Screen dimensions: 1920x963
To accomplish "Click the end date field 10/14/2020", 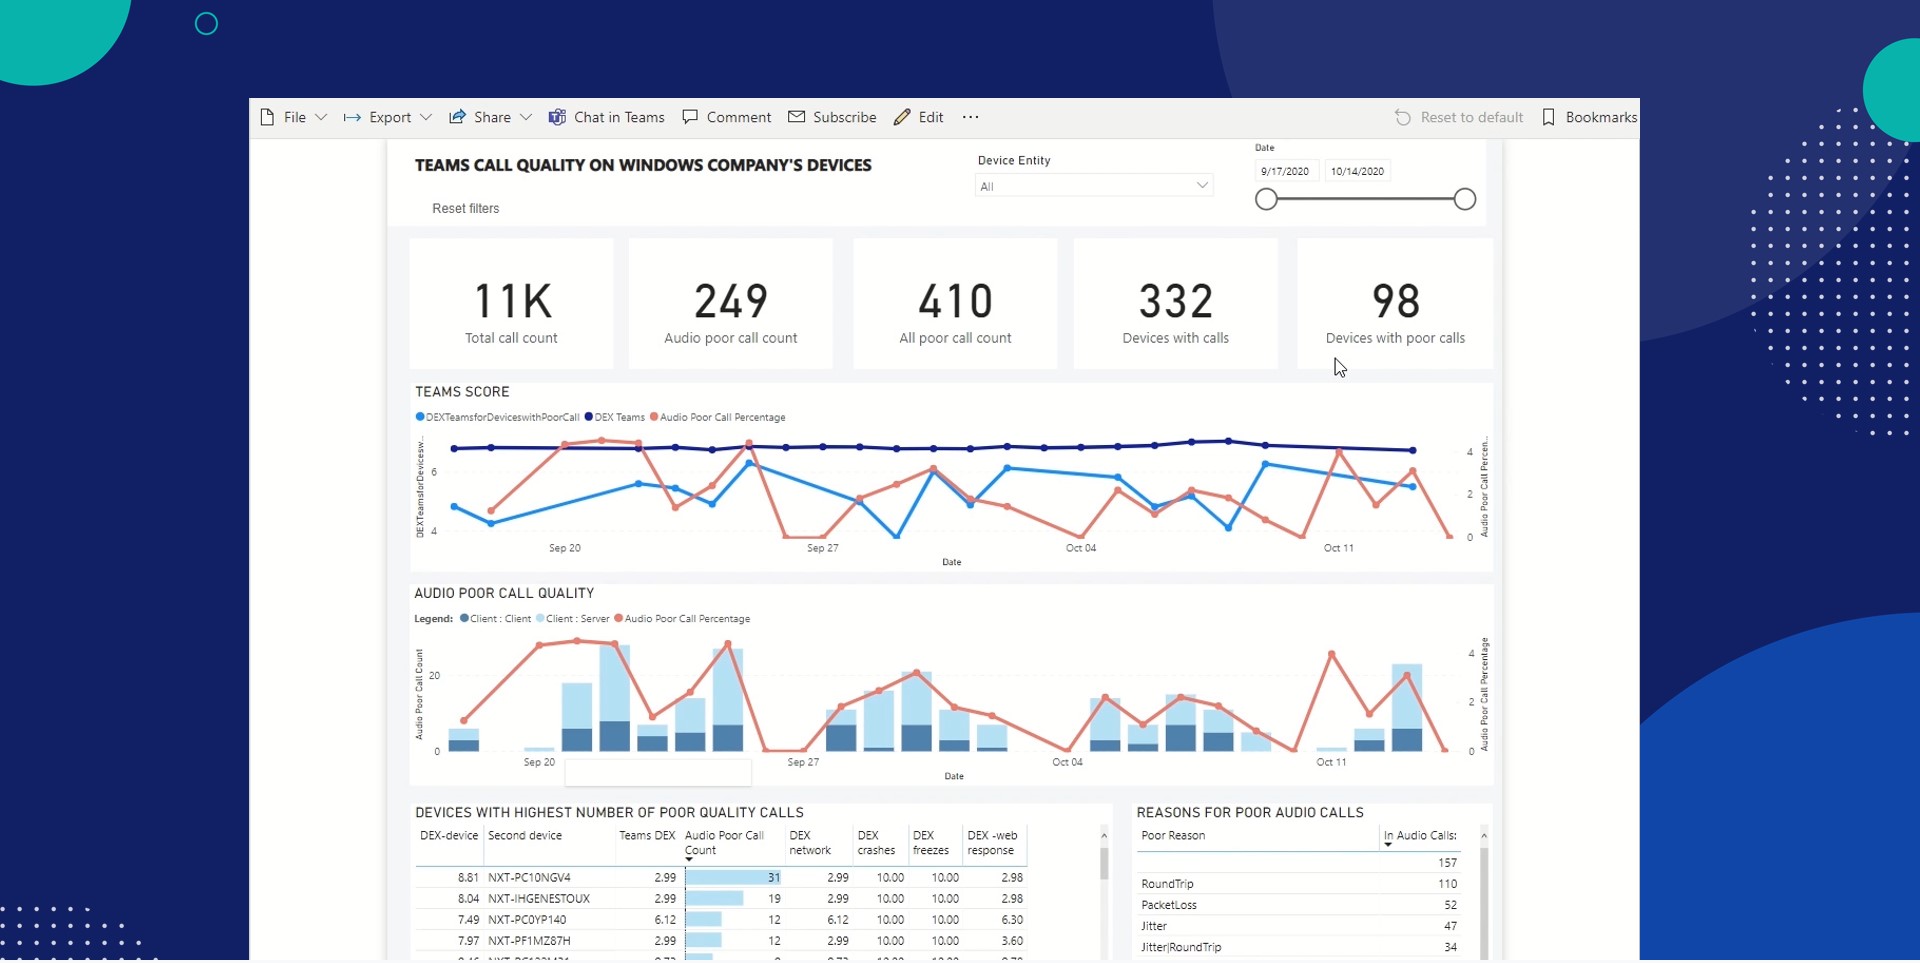I will pyautogui.click(x=1358, y=171).
